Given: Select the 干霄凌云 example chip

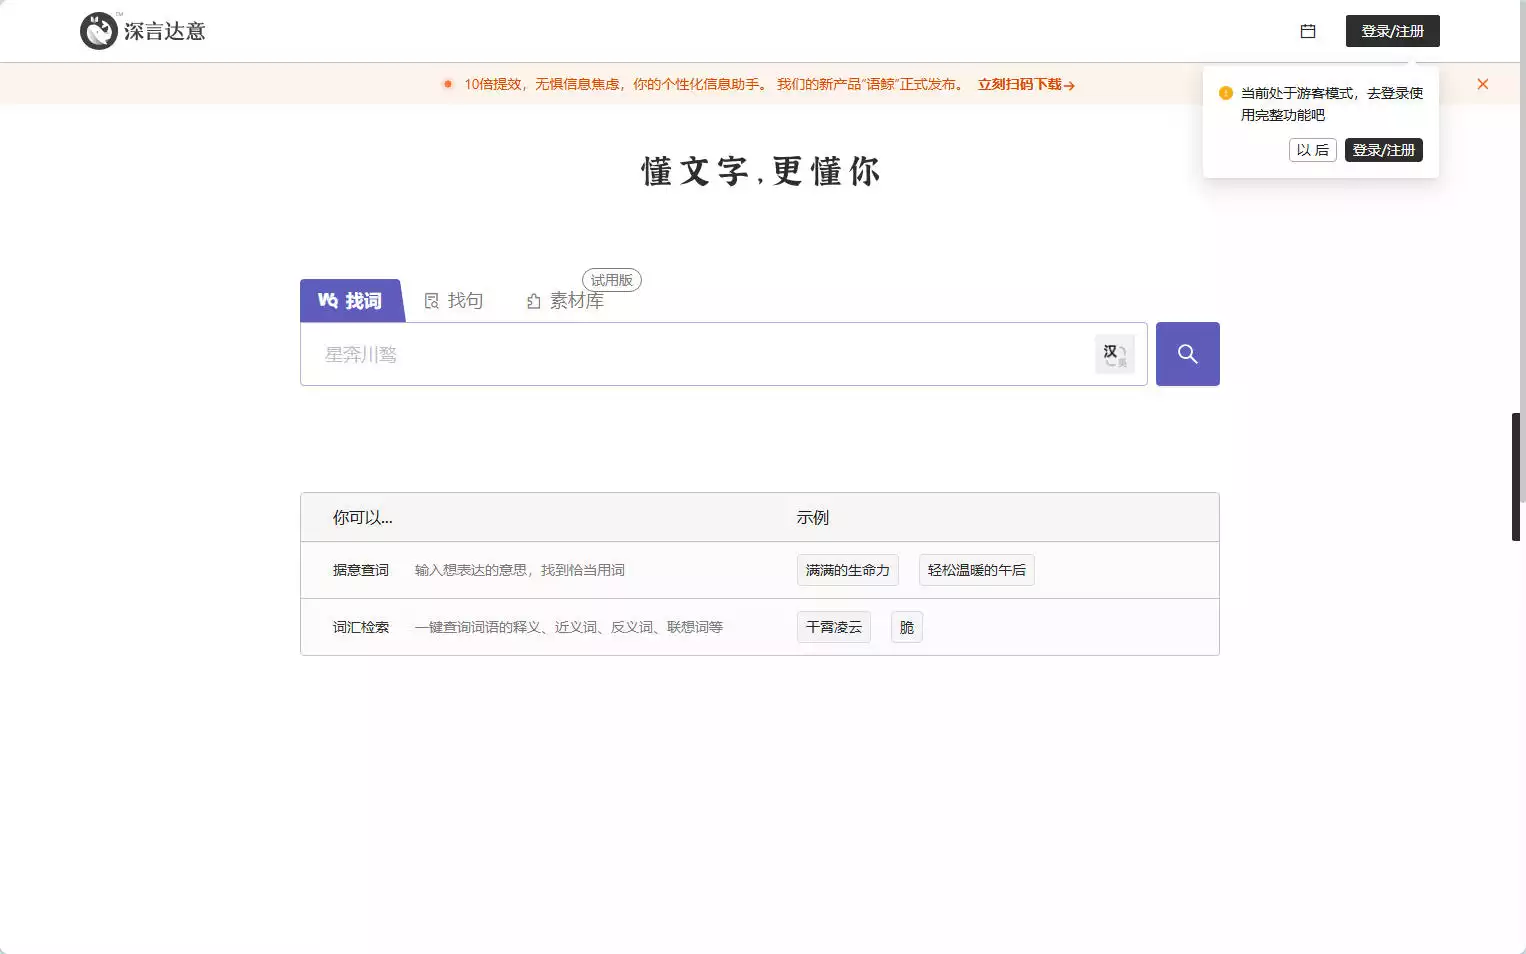Looking at the screenshot, I should pyautogui.click(x=833, y=627).
